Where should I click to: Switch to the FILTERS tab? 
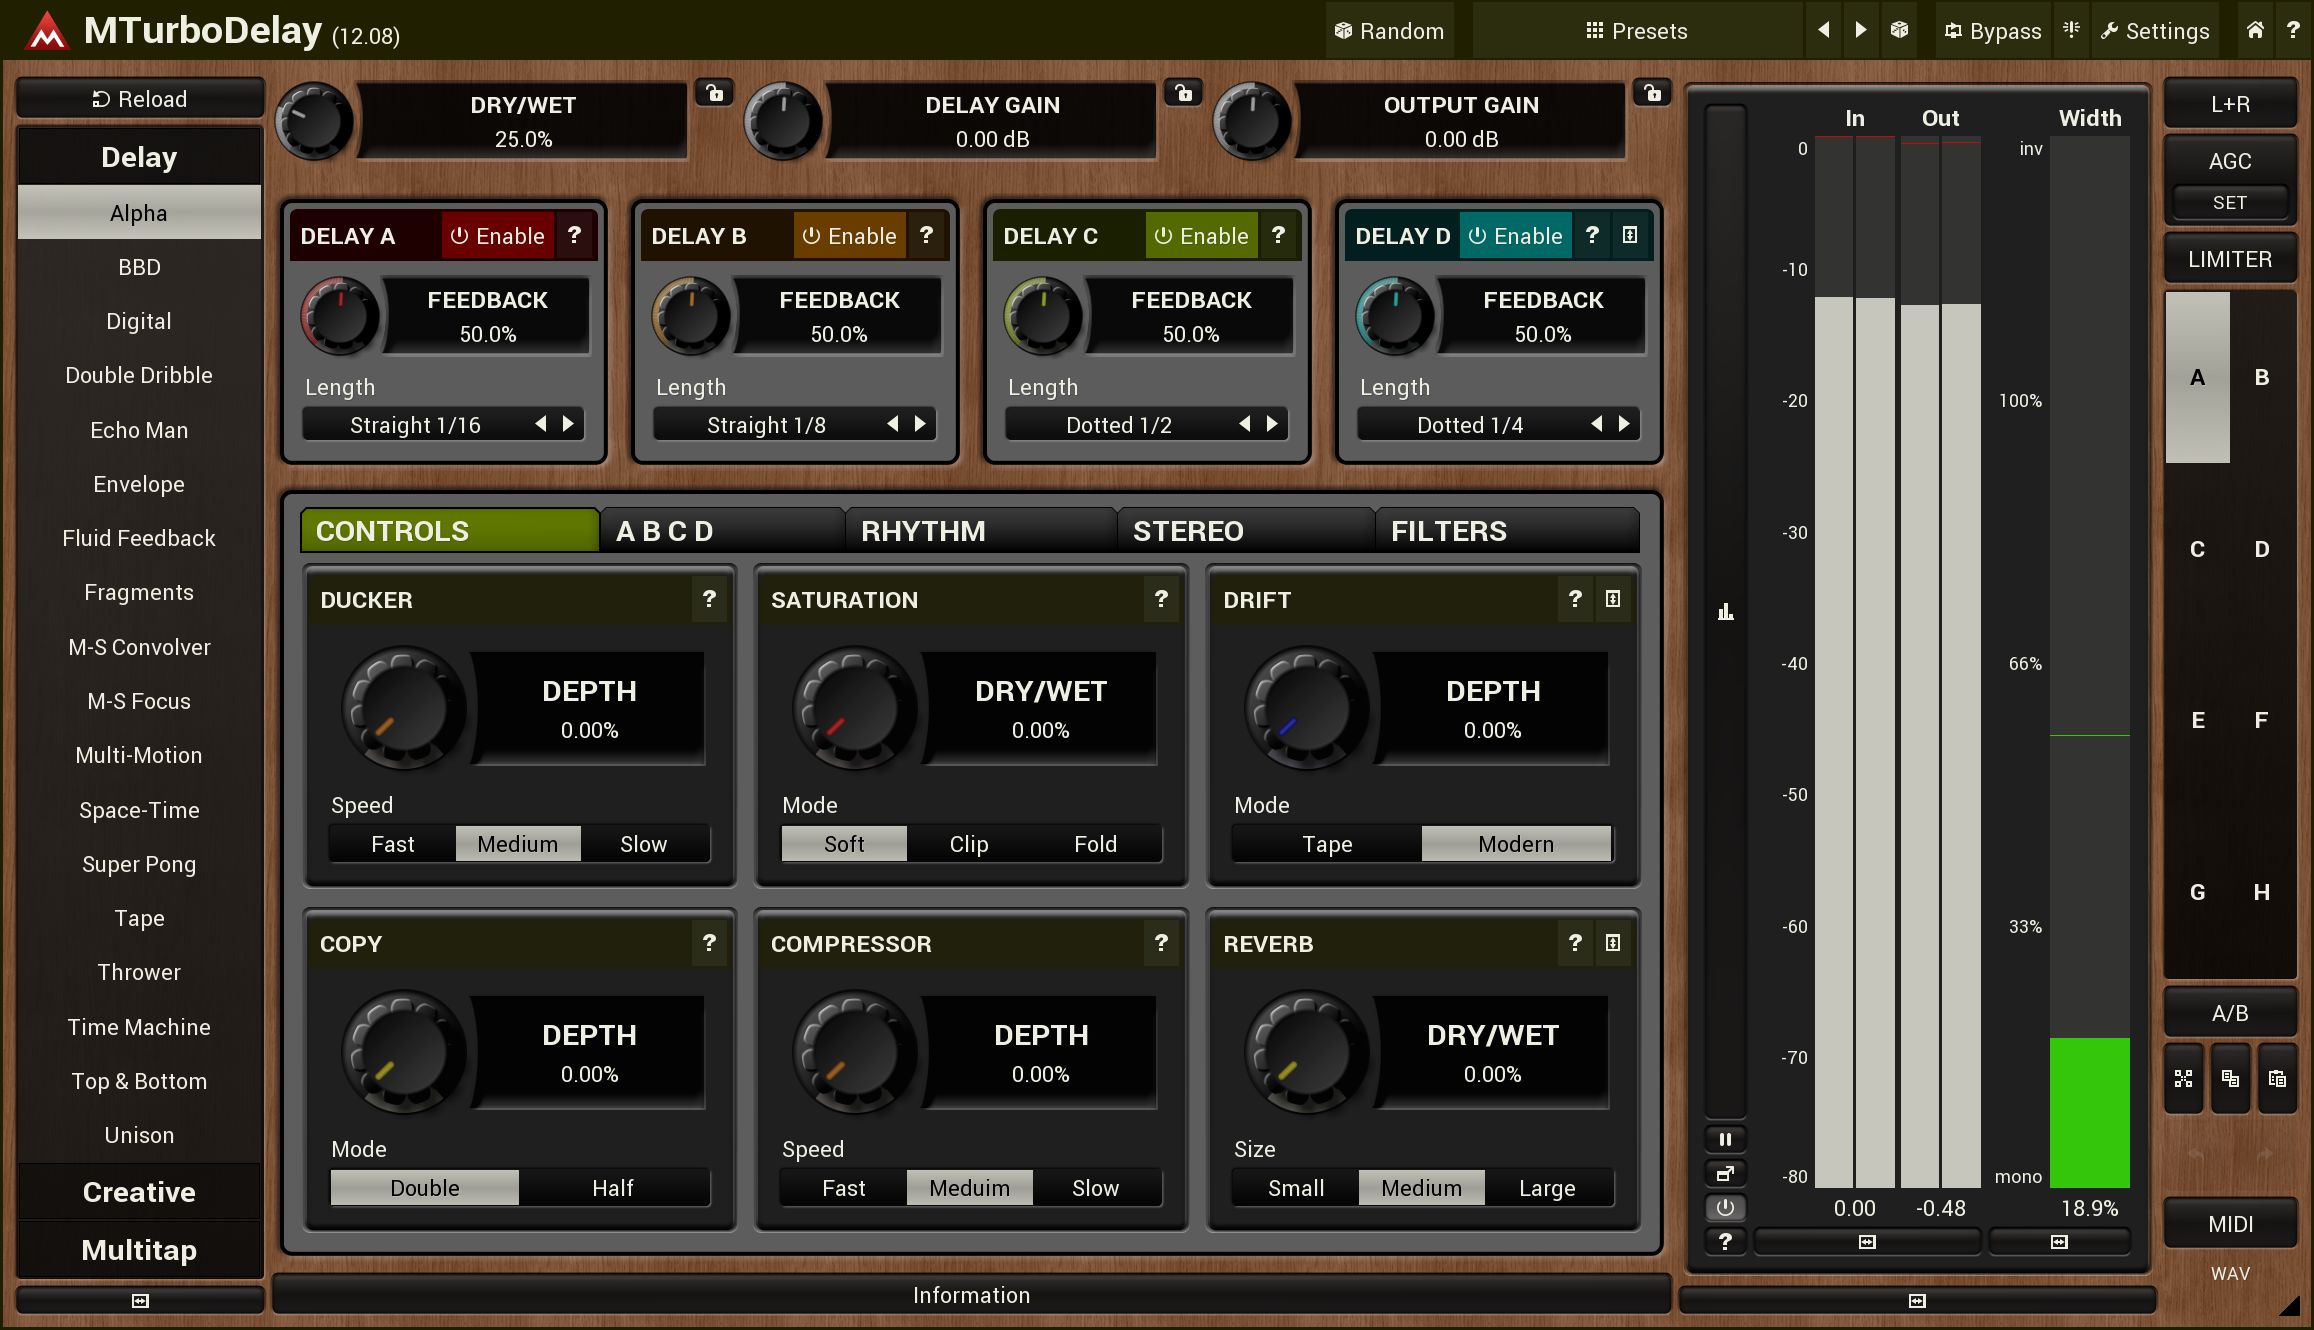pyautogui.click(x=1508, y=530)
